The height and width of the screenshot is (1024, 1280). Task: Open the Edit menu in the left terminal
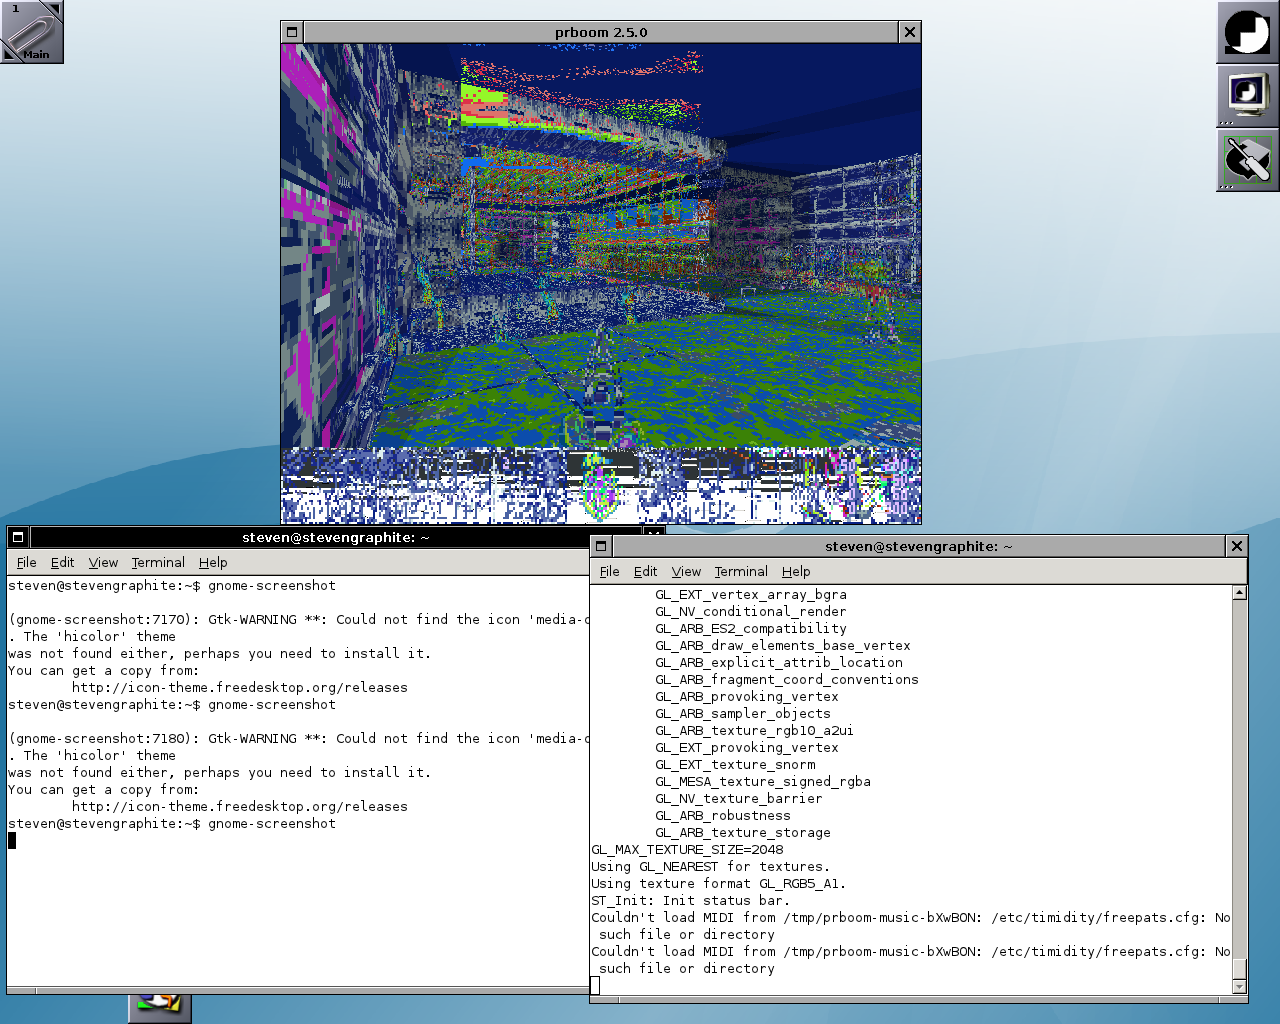click(x=62, y=563)
